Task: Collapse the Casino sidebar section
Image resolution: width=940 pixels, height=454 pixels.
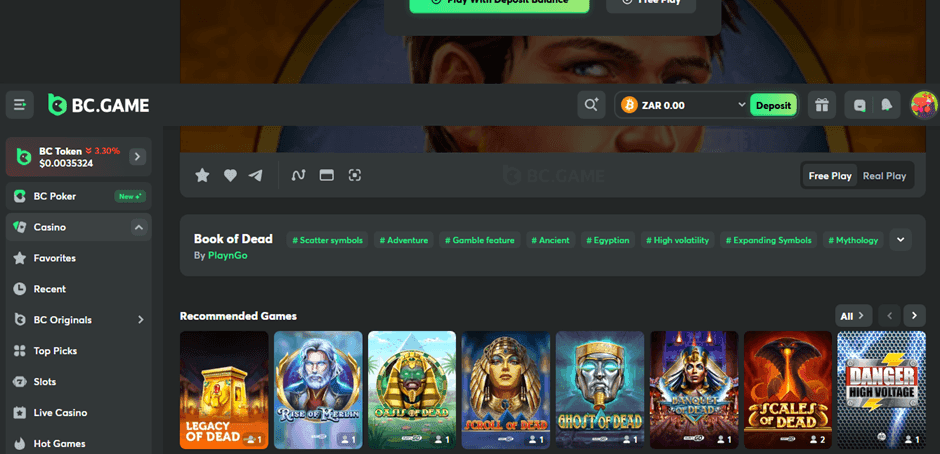Action: 138,227
